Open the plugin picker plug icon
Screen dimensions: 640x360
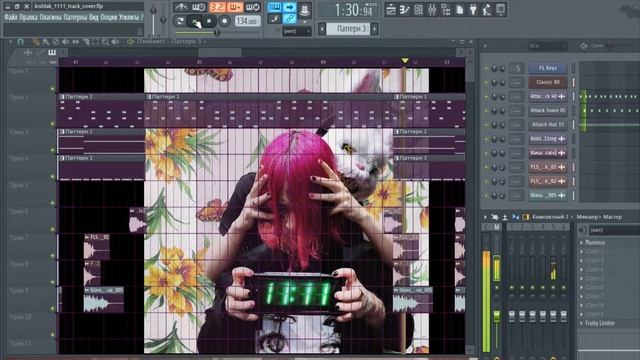pyautogui.click(x=473, y=10)
